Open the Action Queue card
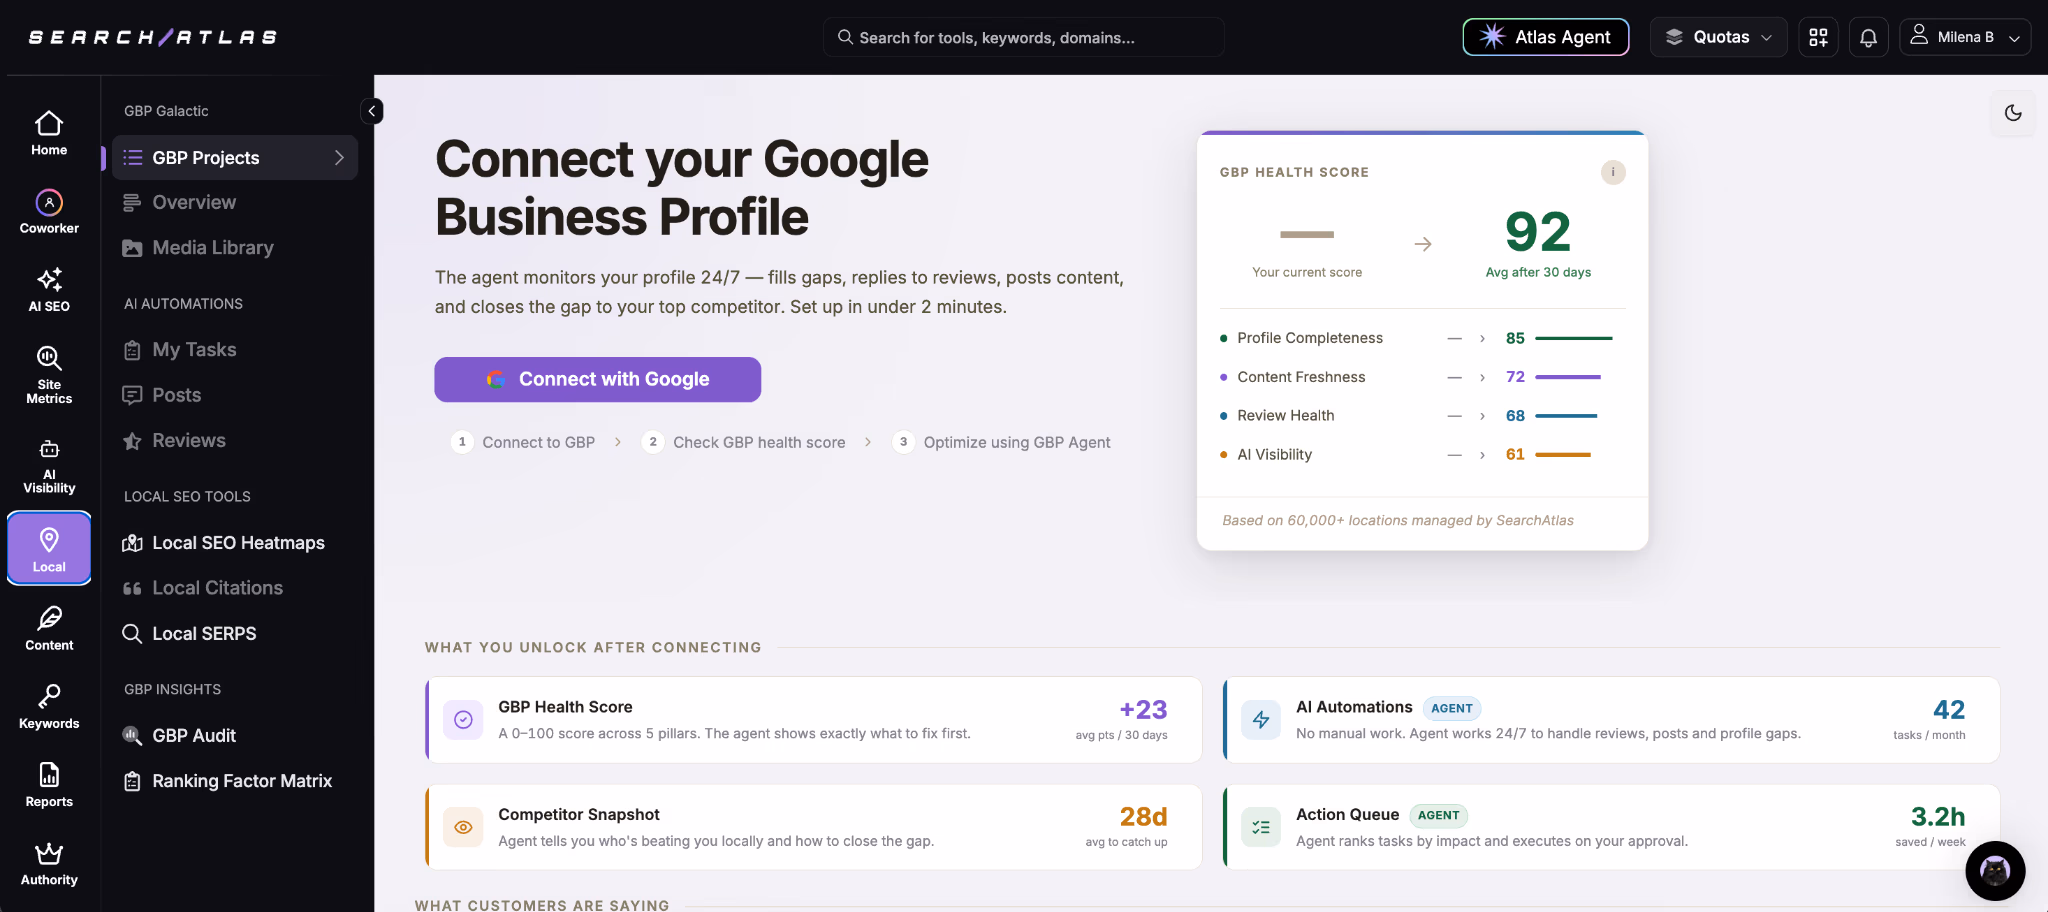 coord(1611,827)
